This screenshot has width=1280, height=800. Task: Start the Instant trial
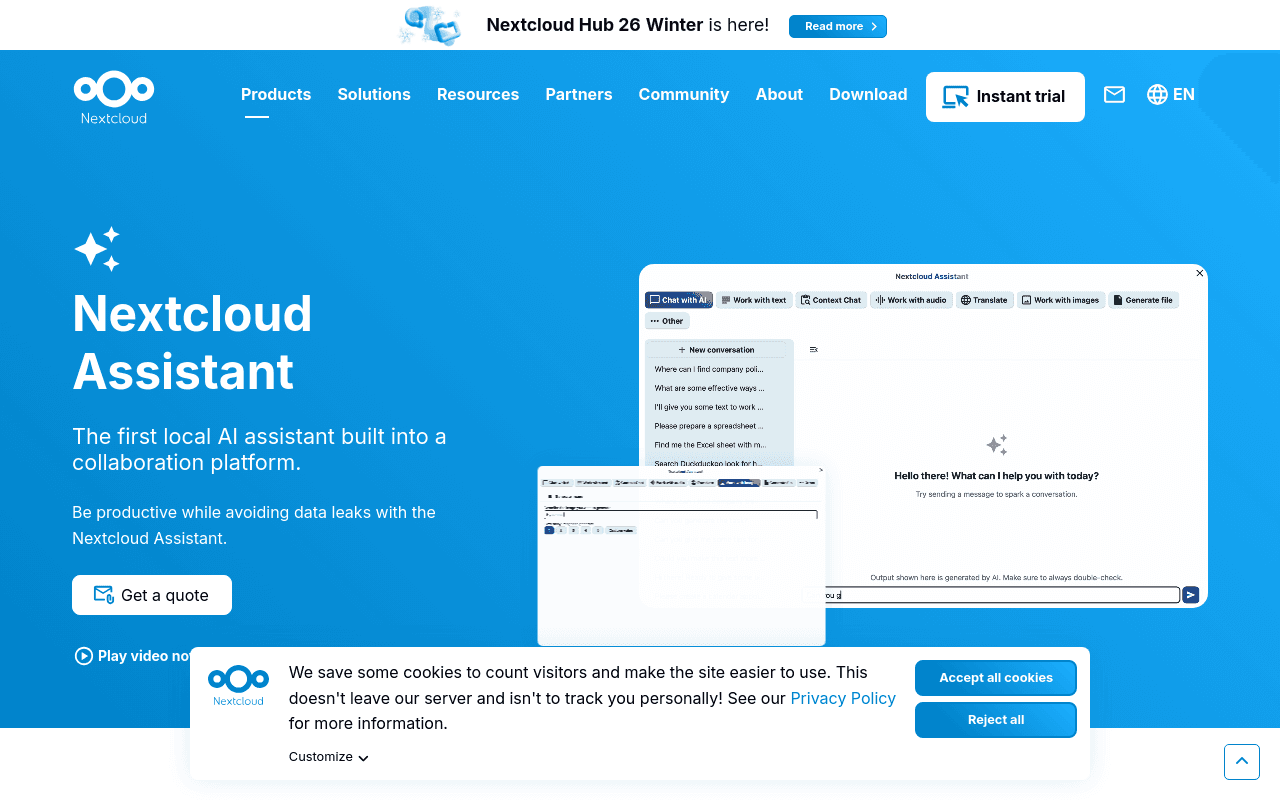1005,97
